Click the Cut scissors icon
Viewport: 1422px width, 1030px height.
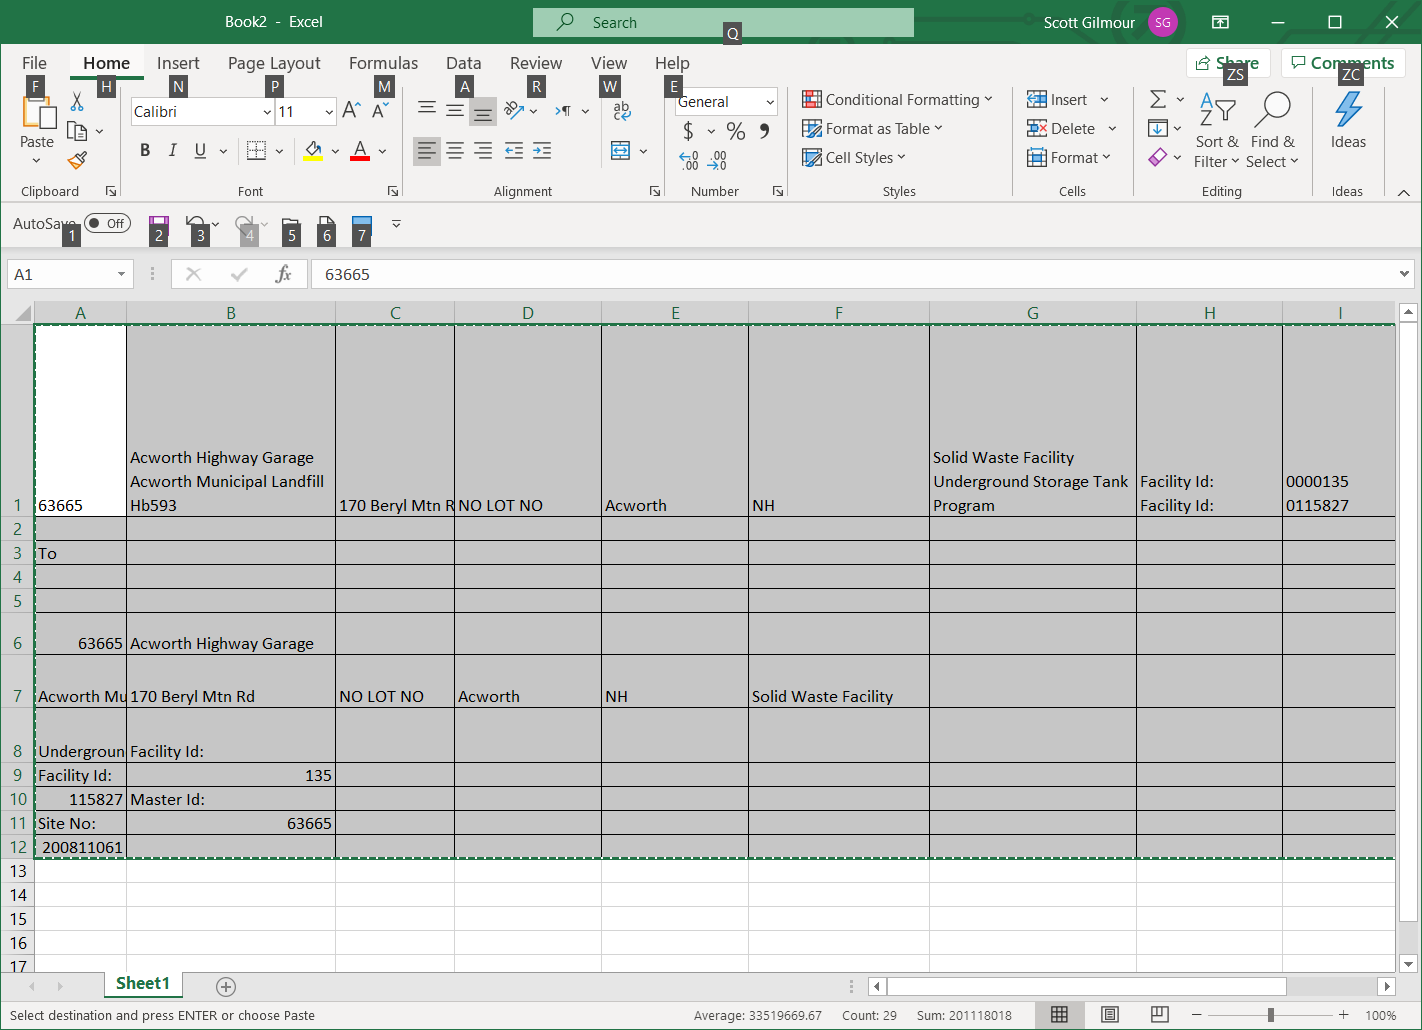tap(77, 102)
